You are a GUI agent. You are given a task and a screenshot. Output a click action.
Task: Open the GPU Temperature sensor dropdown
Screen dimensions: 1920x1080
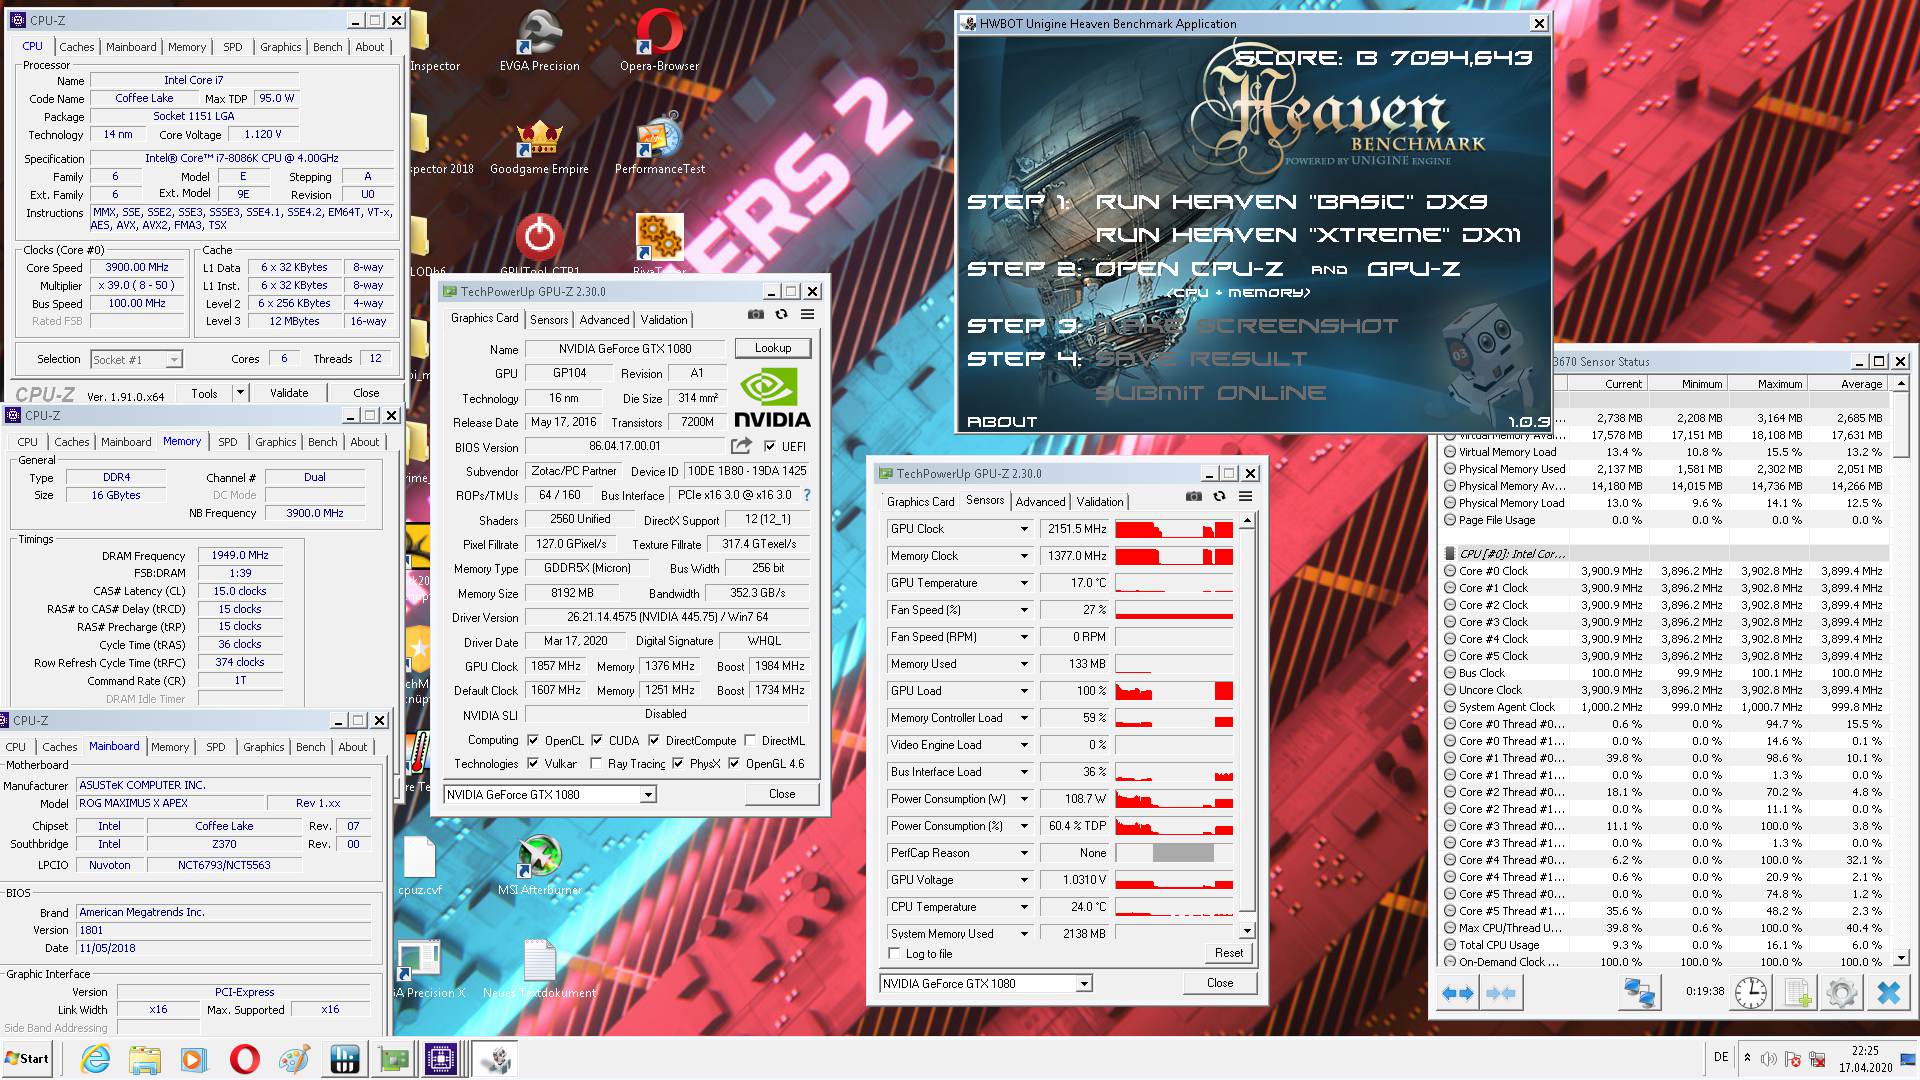1024,583
